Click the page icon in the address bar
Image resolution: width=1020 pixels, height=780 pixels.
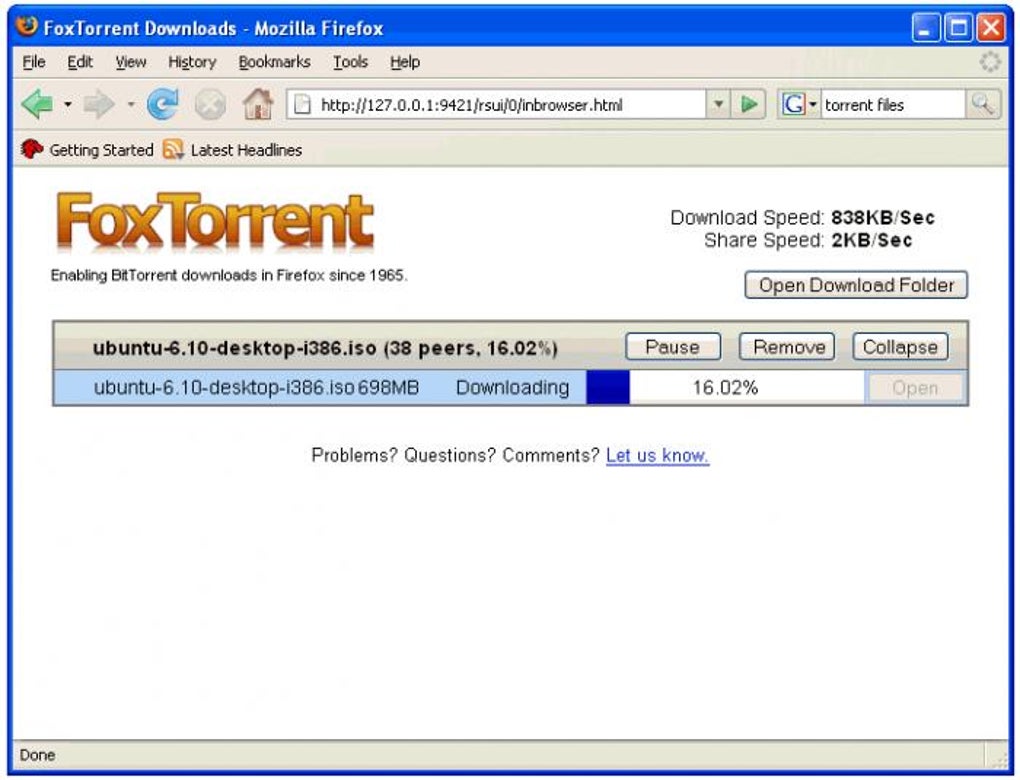(302, 104)
